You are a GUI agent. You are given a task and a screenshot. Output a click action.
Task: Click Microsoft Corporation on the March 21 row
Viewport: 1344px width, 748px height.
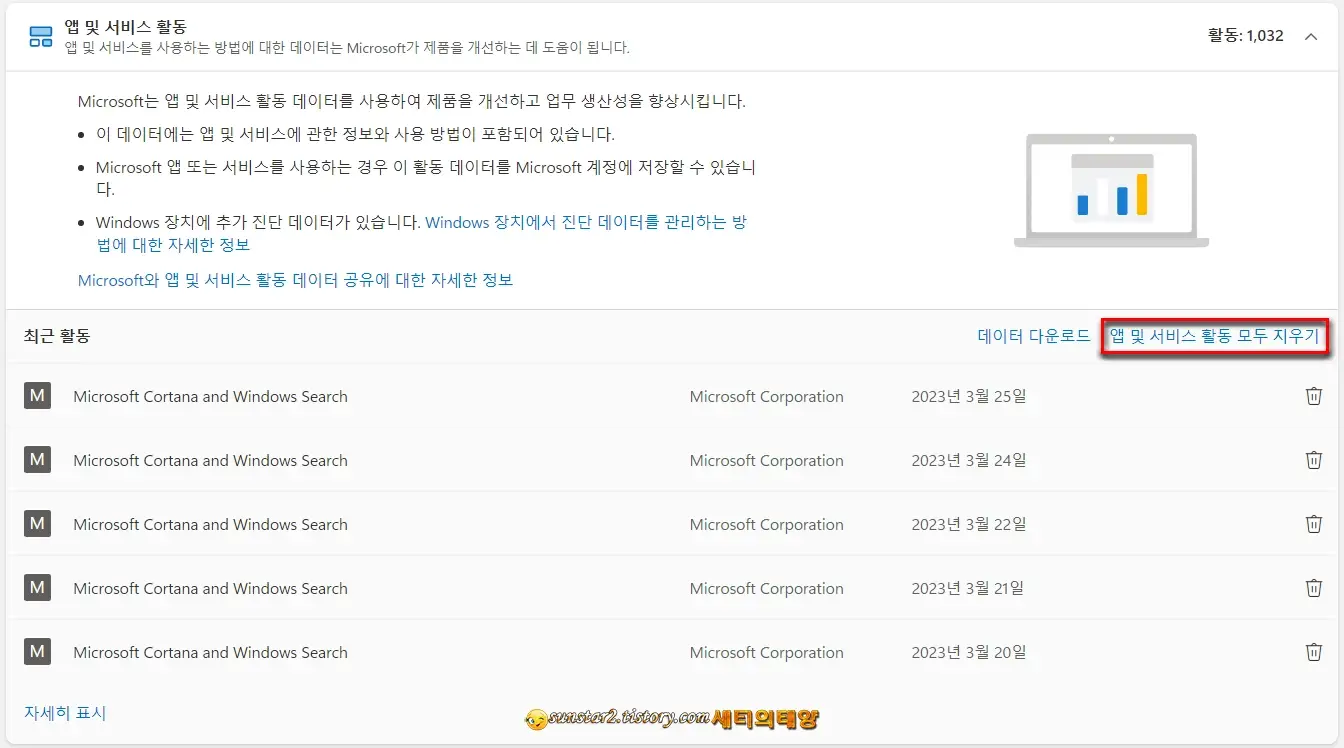pos(766,588)
